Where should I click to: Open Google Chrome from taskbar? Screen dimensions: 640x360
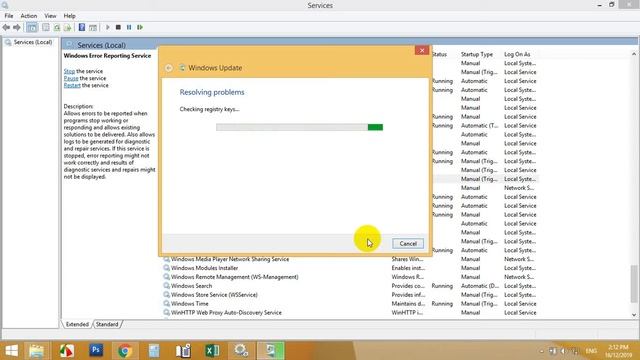click(125, 351)
